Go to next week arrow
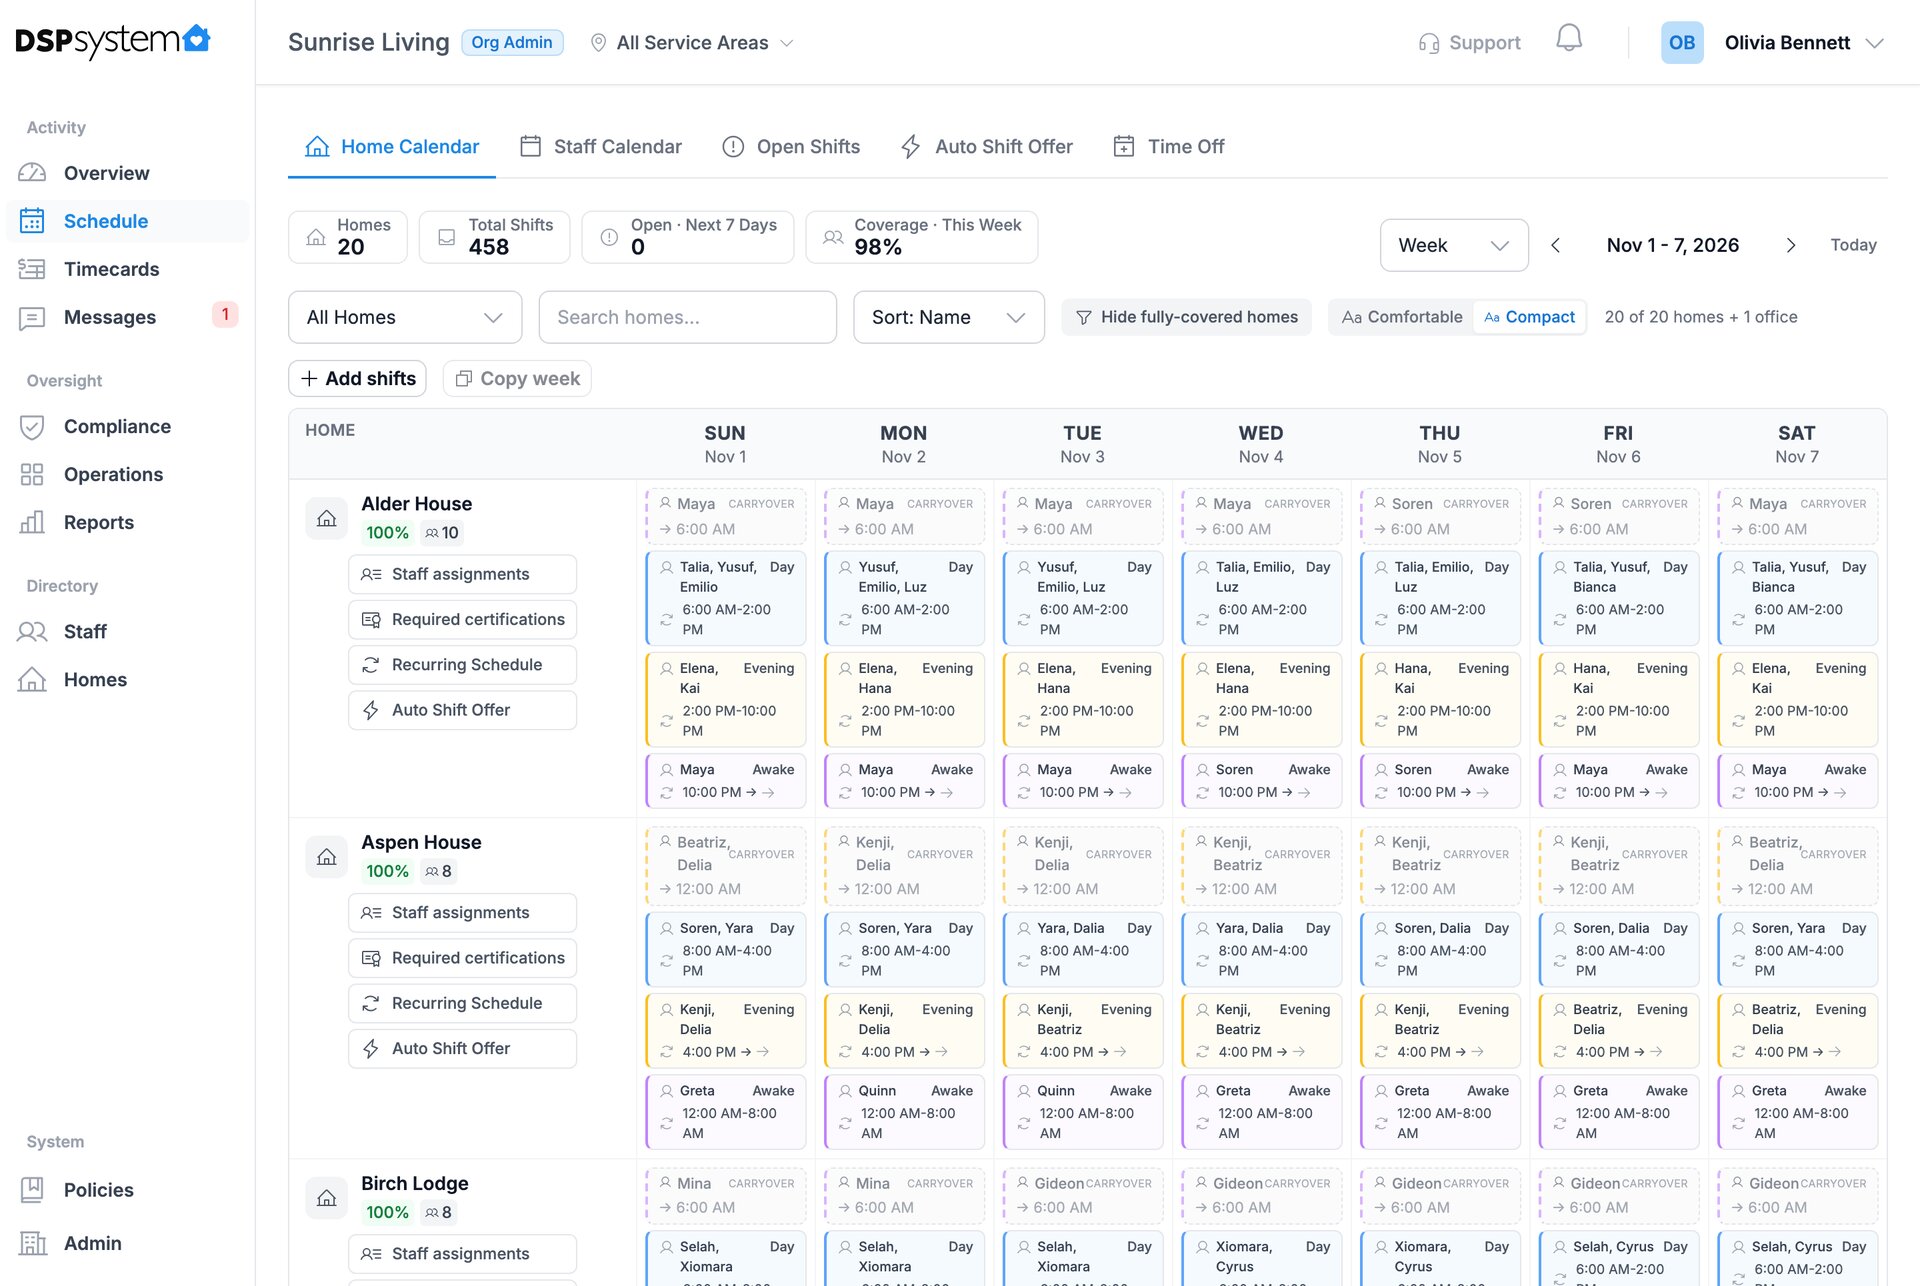This screenshot has width=1920, height=1286. (x=1791, y=245)
